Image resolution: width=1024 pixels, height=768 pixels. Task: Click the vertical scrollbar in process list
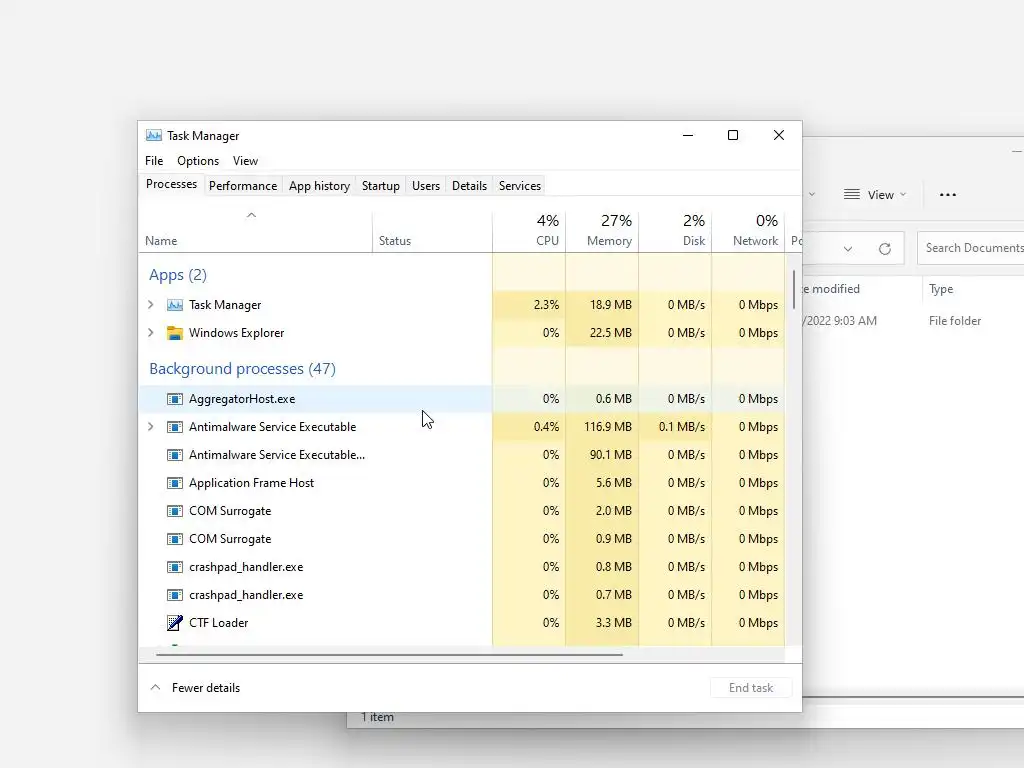(x=794, y=289)
